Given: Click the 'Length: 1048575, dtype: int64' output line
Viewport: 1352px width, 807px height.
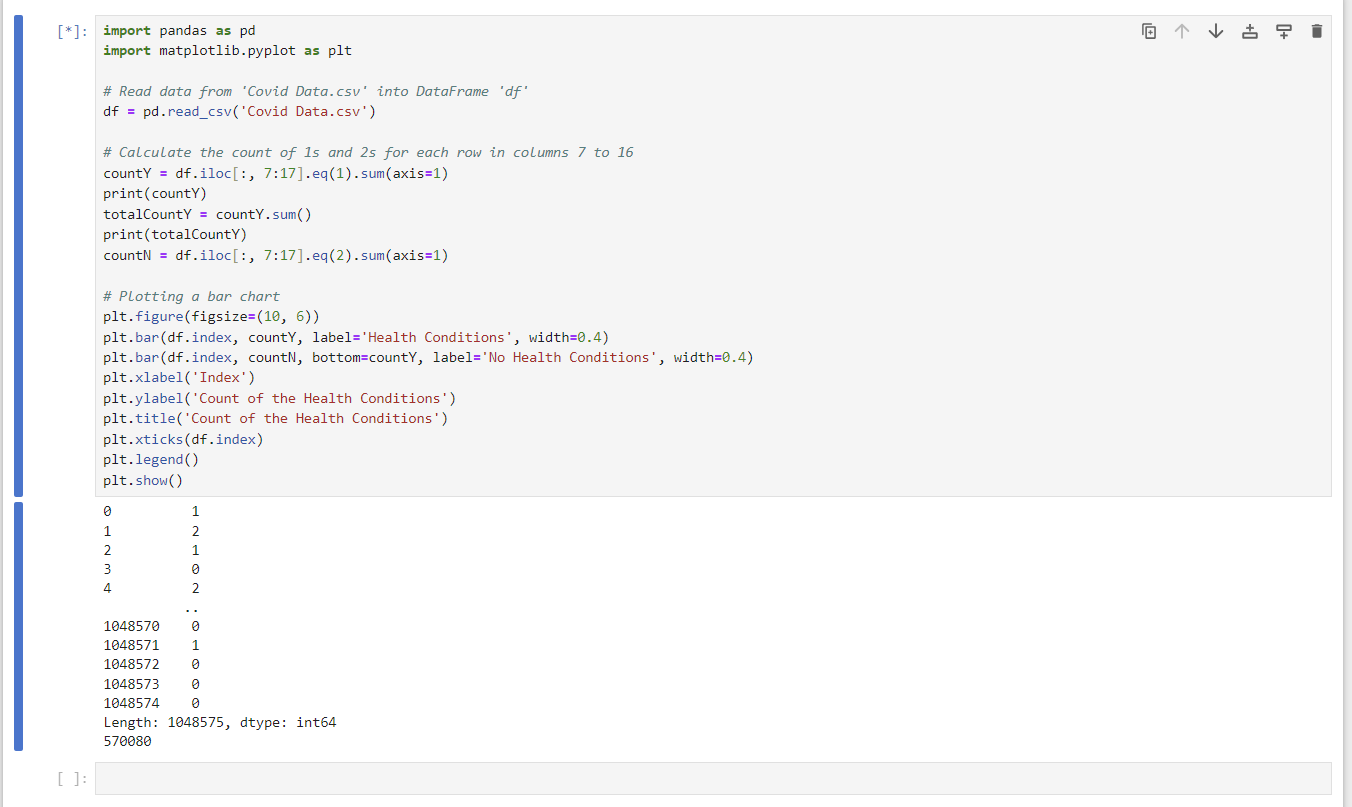Looking at the screenshot, I should click(x=220, y=722).
